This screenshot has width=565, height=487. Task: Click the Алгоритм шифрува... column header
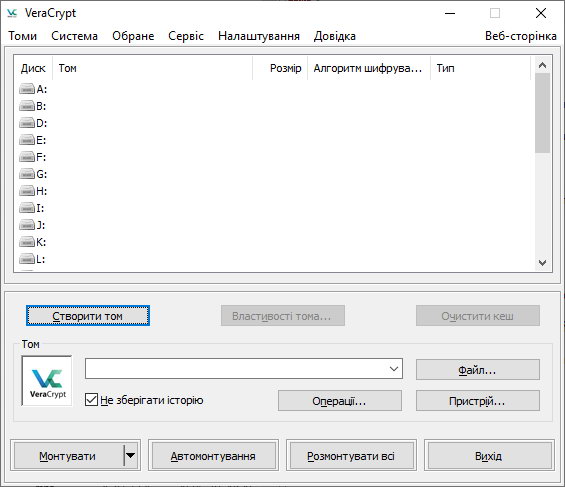(369, 68)
